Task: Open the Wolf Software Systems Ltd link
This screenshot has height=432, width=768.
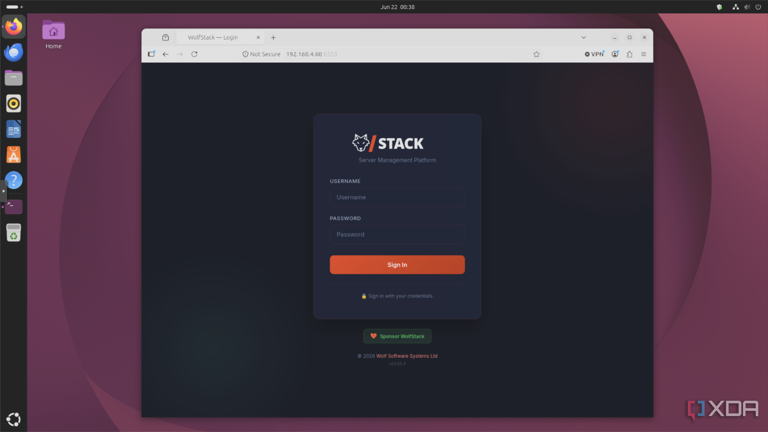Action: tap(407, 356)
